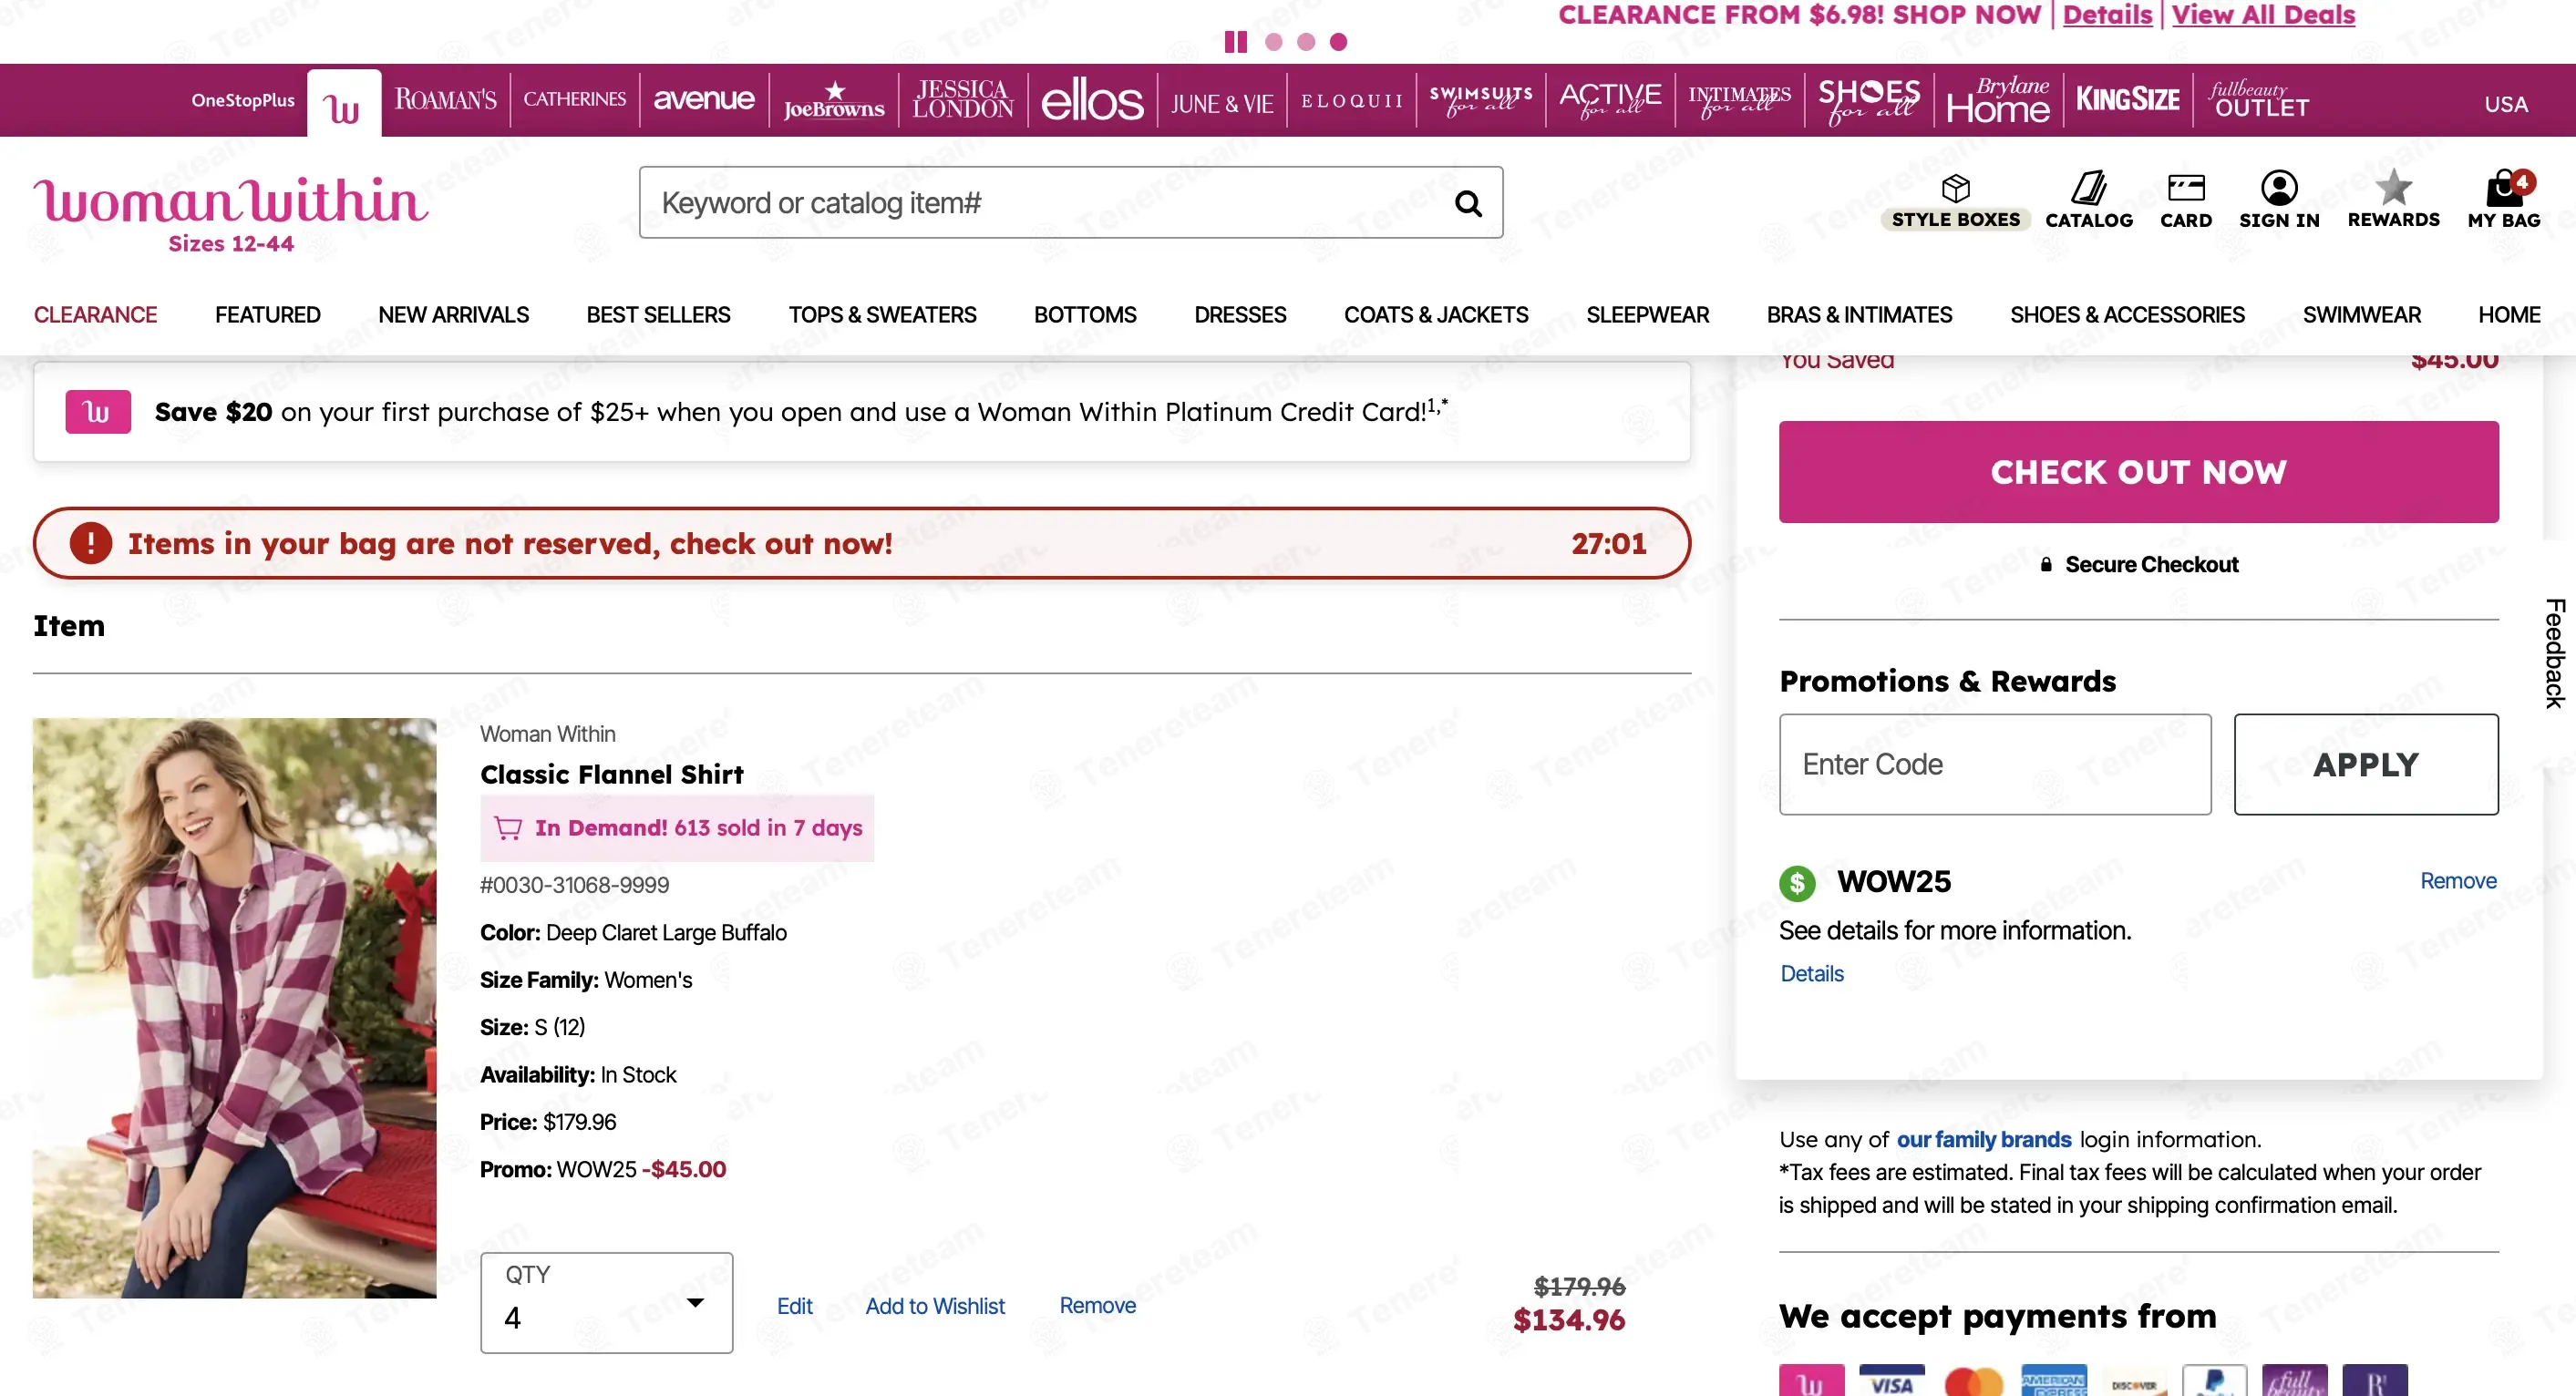Remove the Classic Flannel Shirt from bag

coord(1098,1306)
